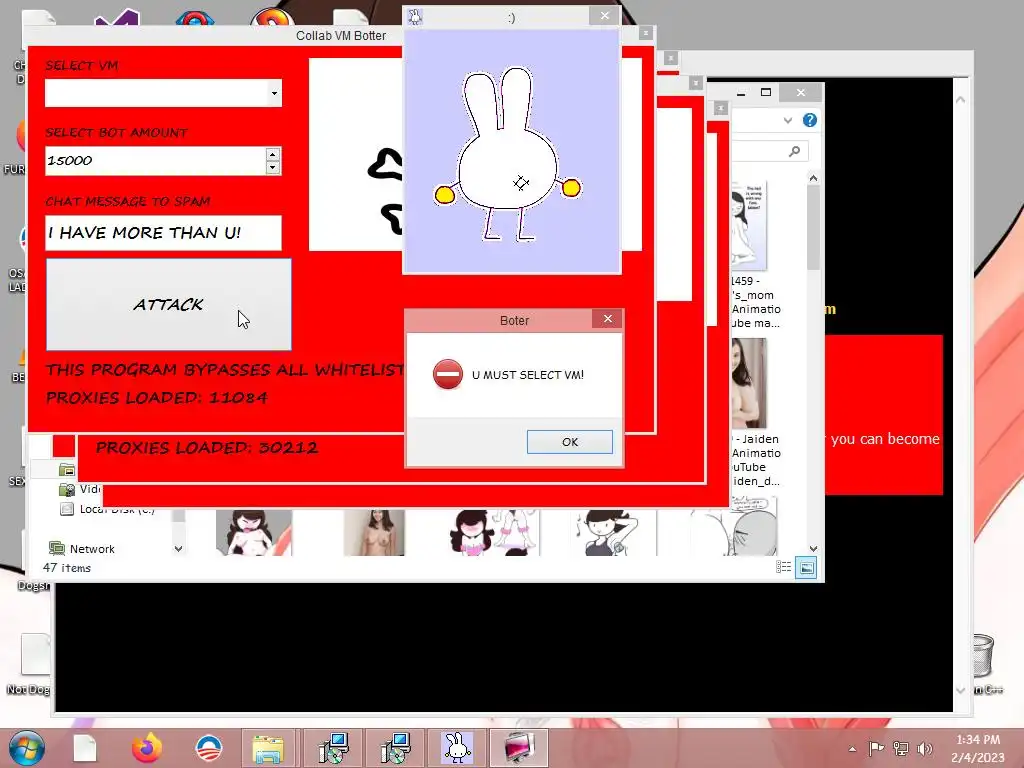
Task: Click the bot amount field showing 15000
Action: [155, 161]
